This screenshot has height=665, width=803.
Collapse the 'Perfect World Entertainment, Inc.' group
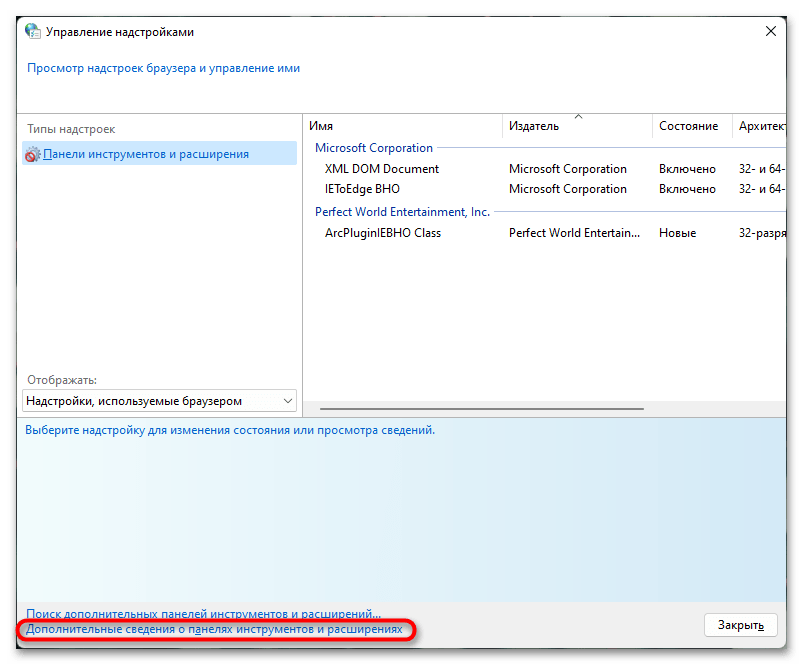coord(402,212)
